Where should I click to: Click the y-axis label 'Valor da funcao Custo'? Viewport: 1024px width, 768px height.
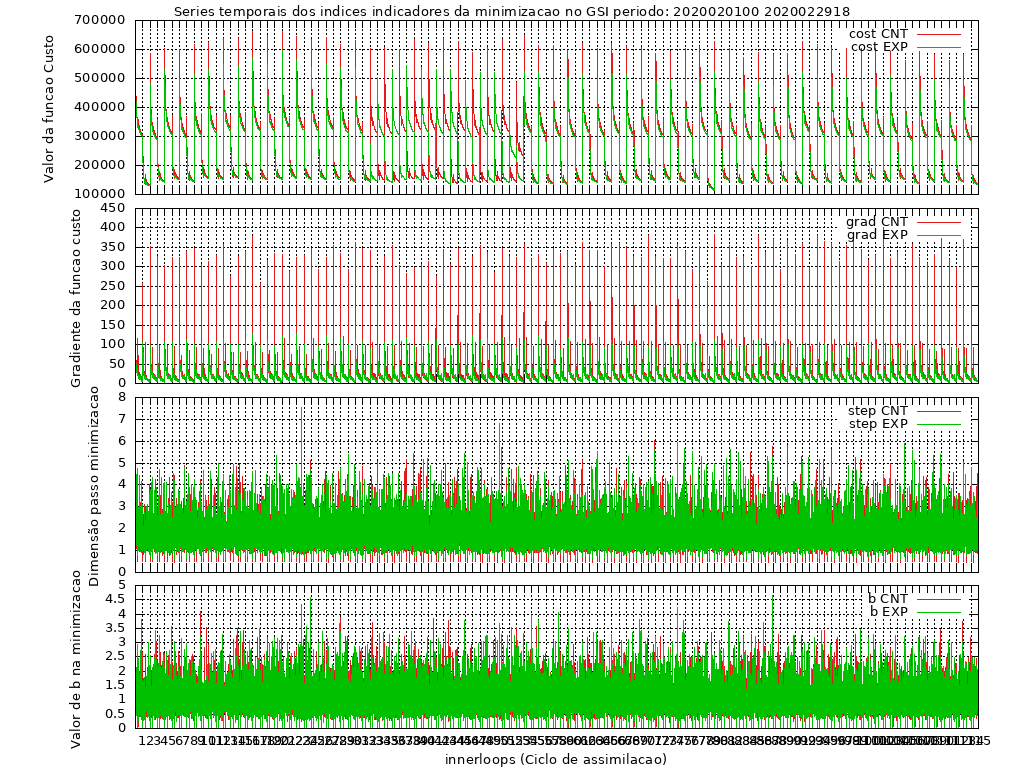pos(49,108)
